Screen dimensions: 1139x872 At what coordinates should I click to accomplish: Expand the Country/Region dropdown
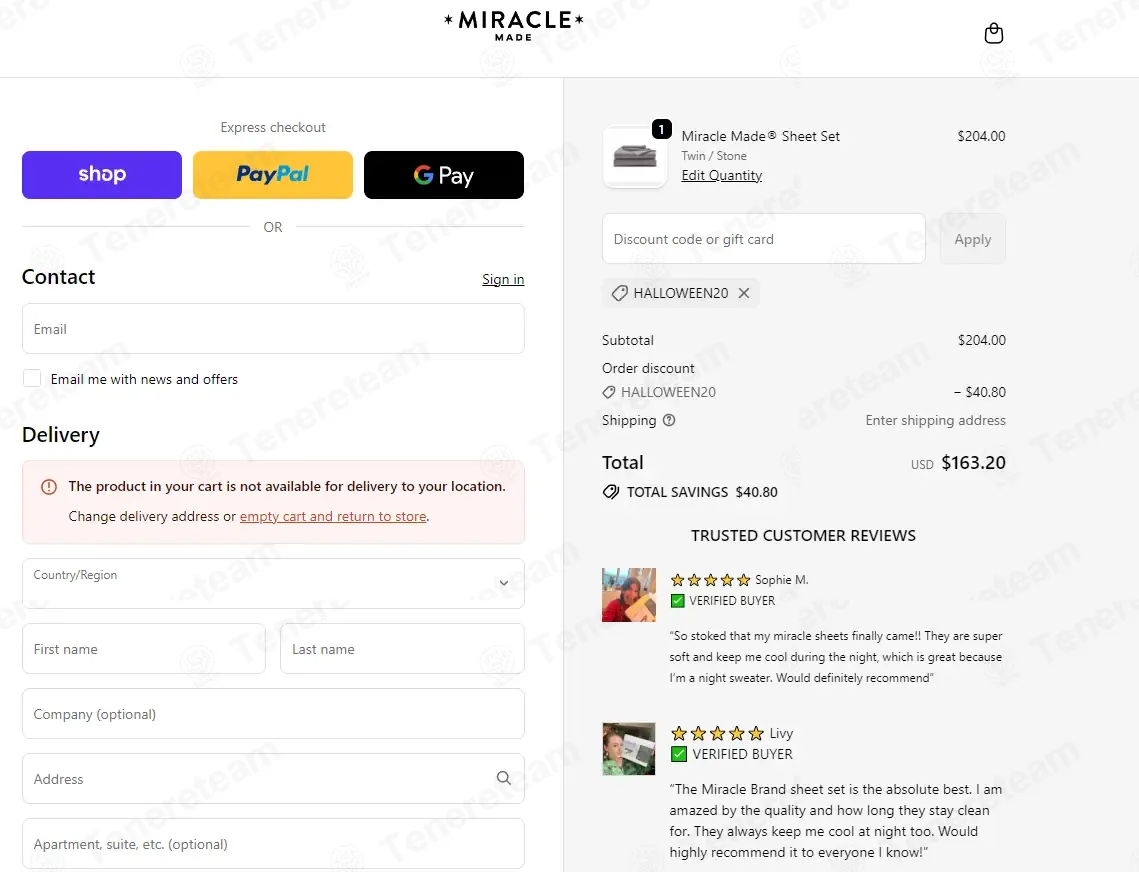point(273,583)
